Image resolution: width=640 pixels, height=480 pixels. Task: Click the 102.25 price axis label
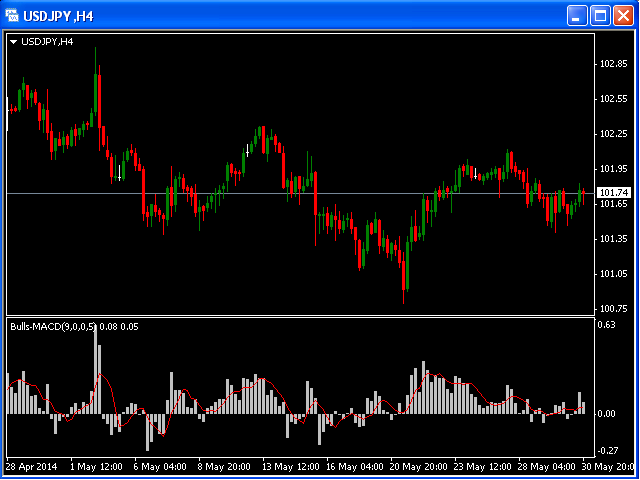tap(614, 134)
